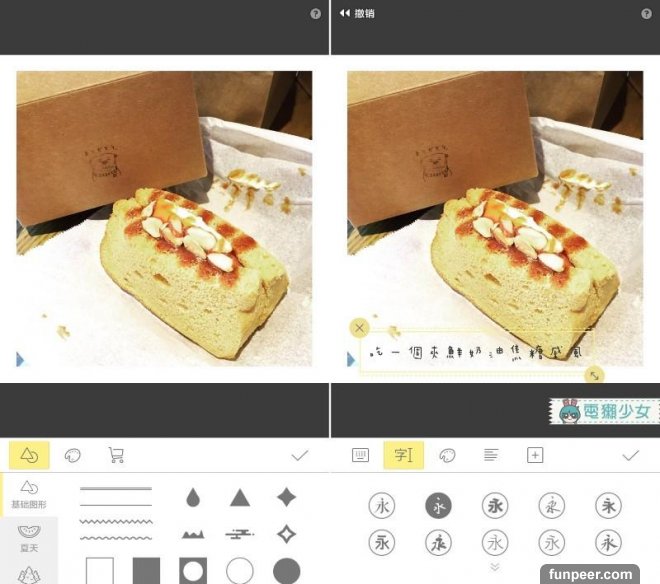Viewport: 660px width, 584px height.
Task: Pick the bold 永 font, third in top row
Action: coord(494,505)
